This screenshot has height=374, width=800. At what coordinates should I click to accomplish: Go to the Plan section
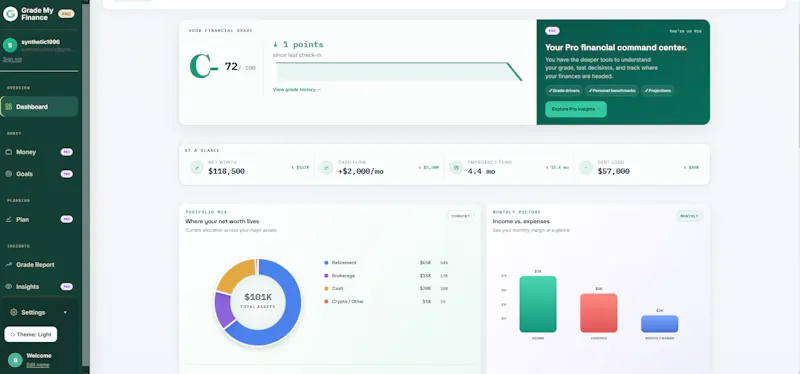pyautogui.click(x=39, y=219)
